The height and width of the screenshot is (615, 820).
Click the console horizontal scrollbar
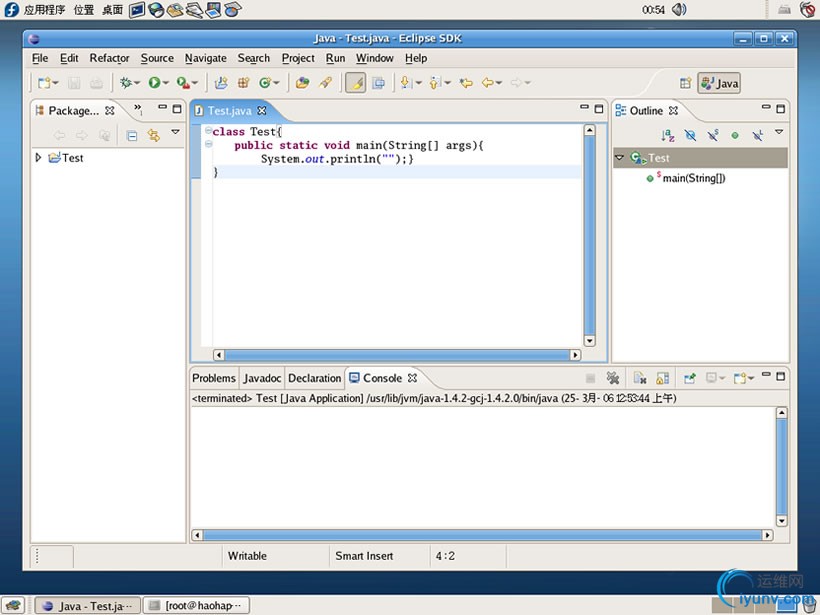click(482, 535)
